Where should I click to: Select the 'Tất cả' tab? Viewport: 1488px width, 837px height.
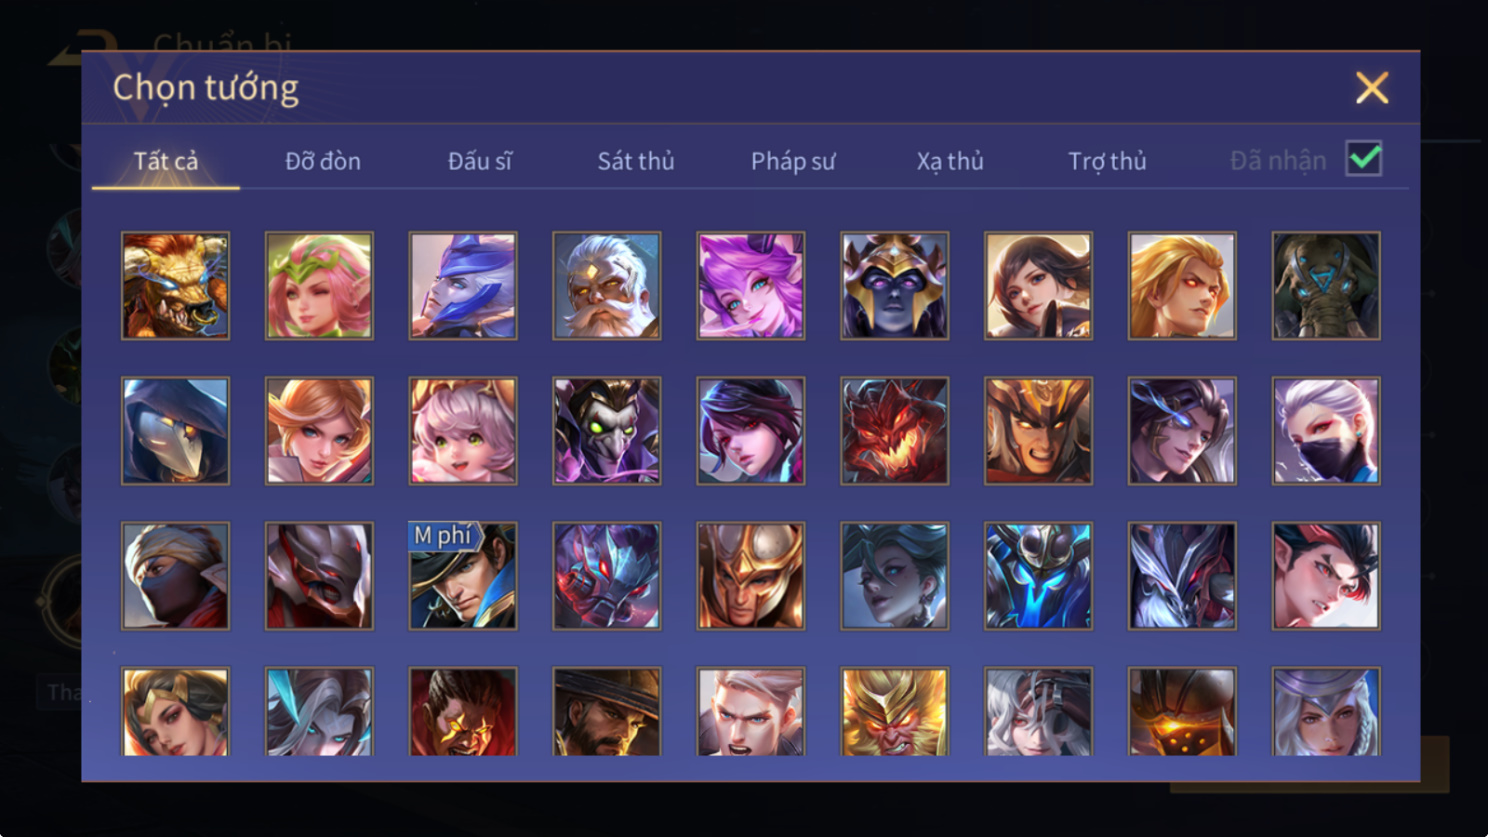pos(166,161)
